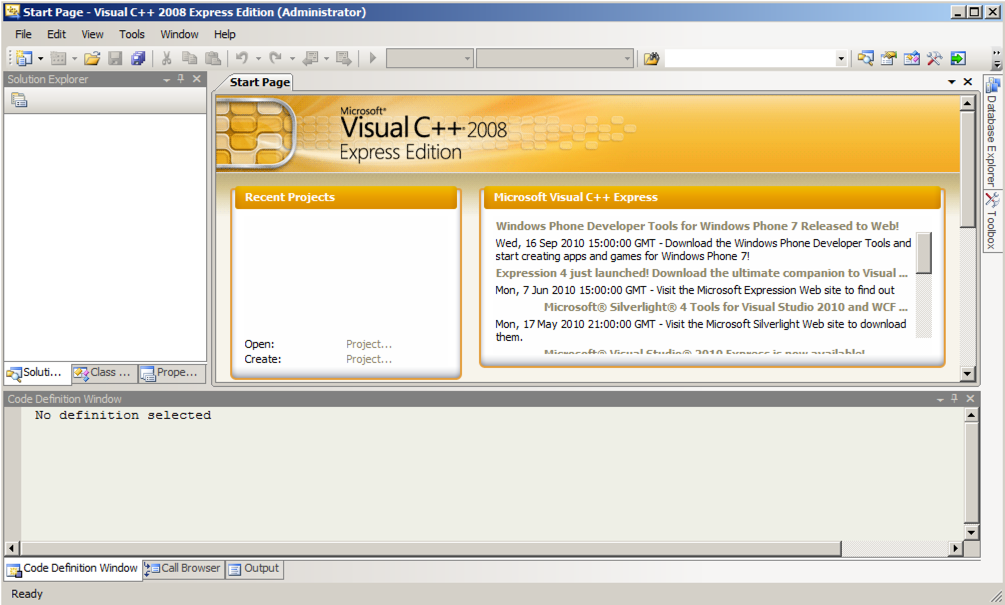Open the Find combo box dropdown arrow
Screen dimensions: 1005x605
841,59
